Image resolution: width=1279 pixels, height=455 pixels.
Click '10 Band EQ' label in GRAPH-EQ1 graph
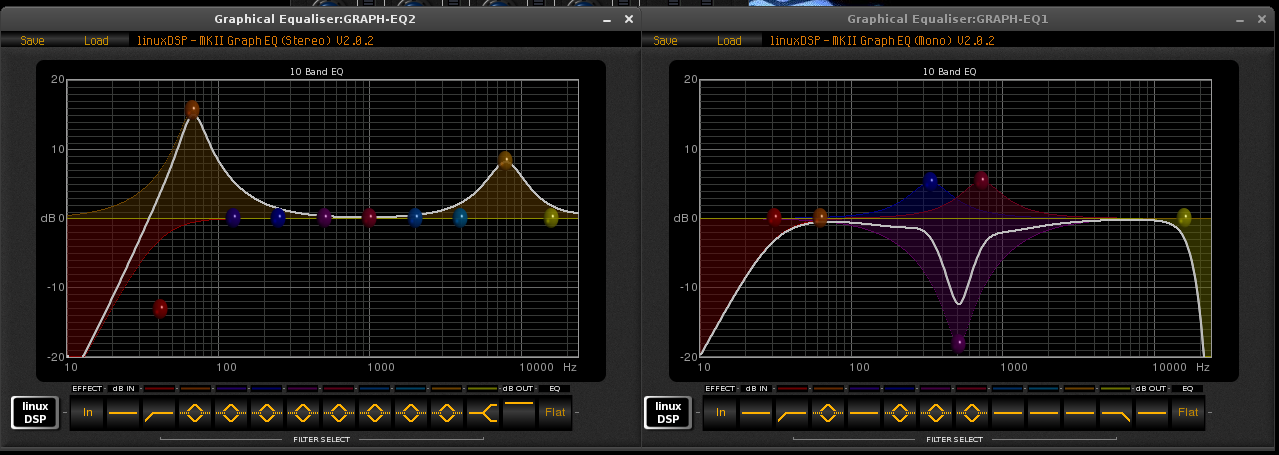coord(949,72)
